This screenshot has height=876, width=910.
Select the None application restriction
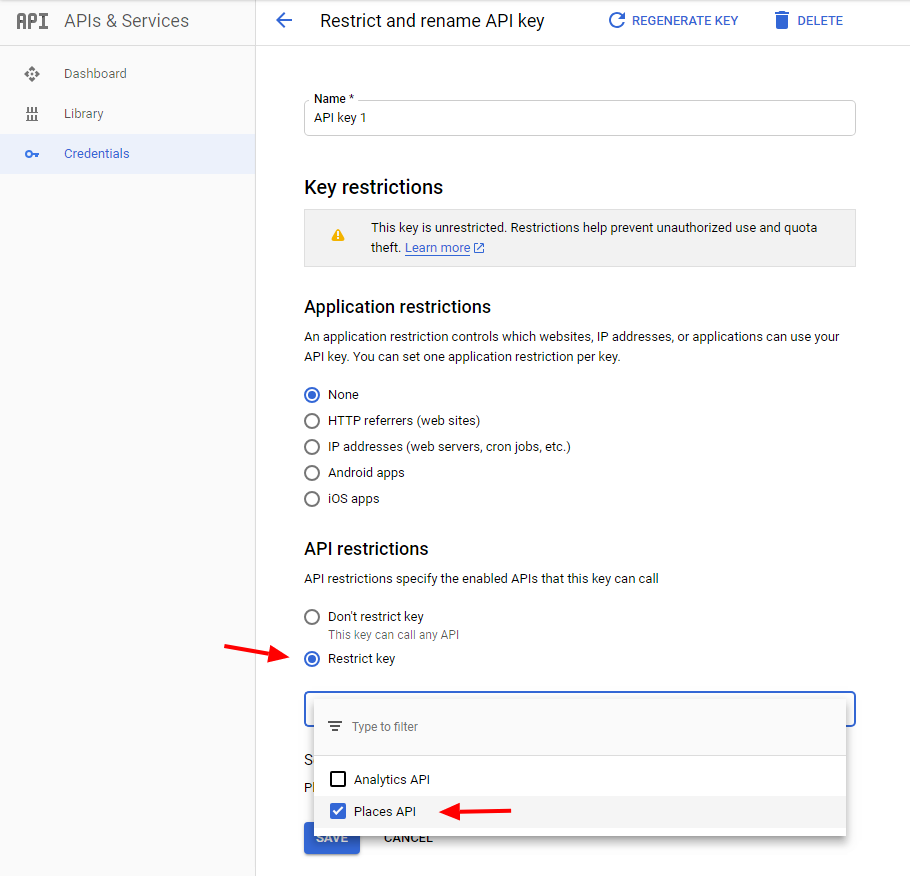pyautogui.click(x=312, y=395)
